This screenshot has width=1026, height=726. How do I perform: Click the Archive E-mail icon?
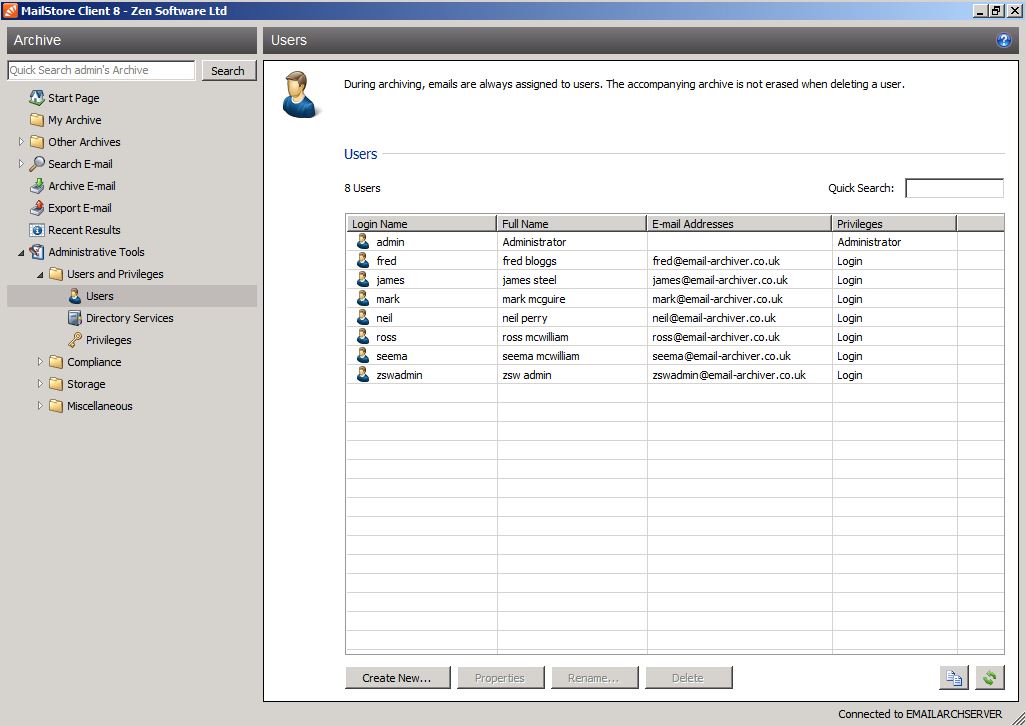[x=37, y=186]
